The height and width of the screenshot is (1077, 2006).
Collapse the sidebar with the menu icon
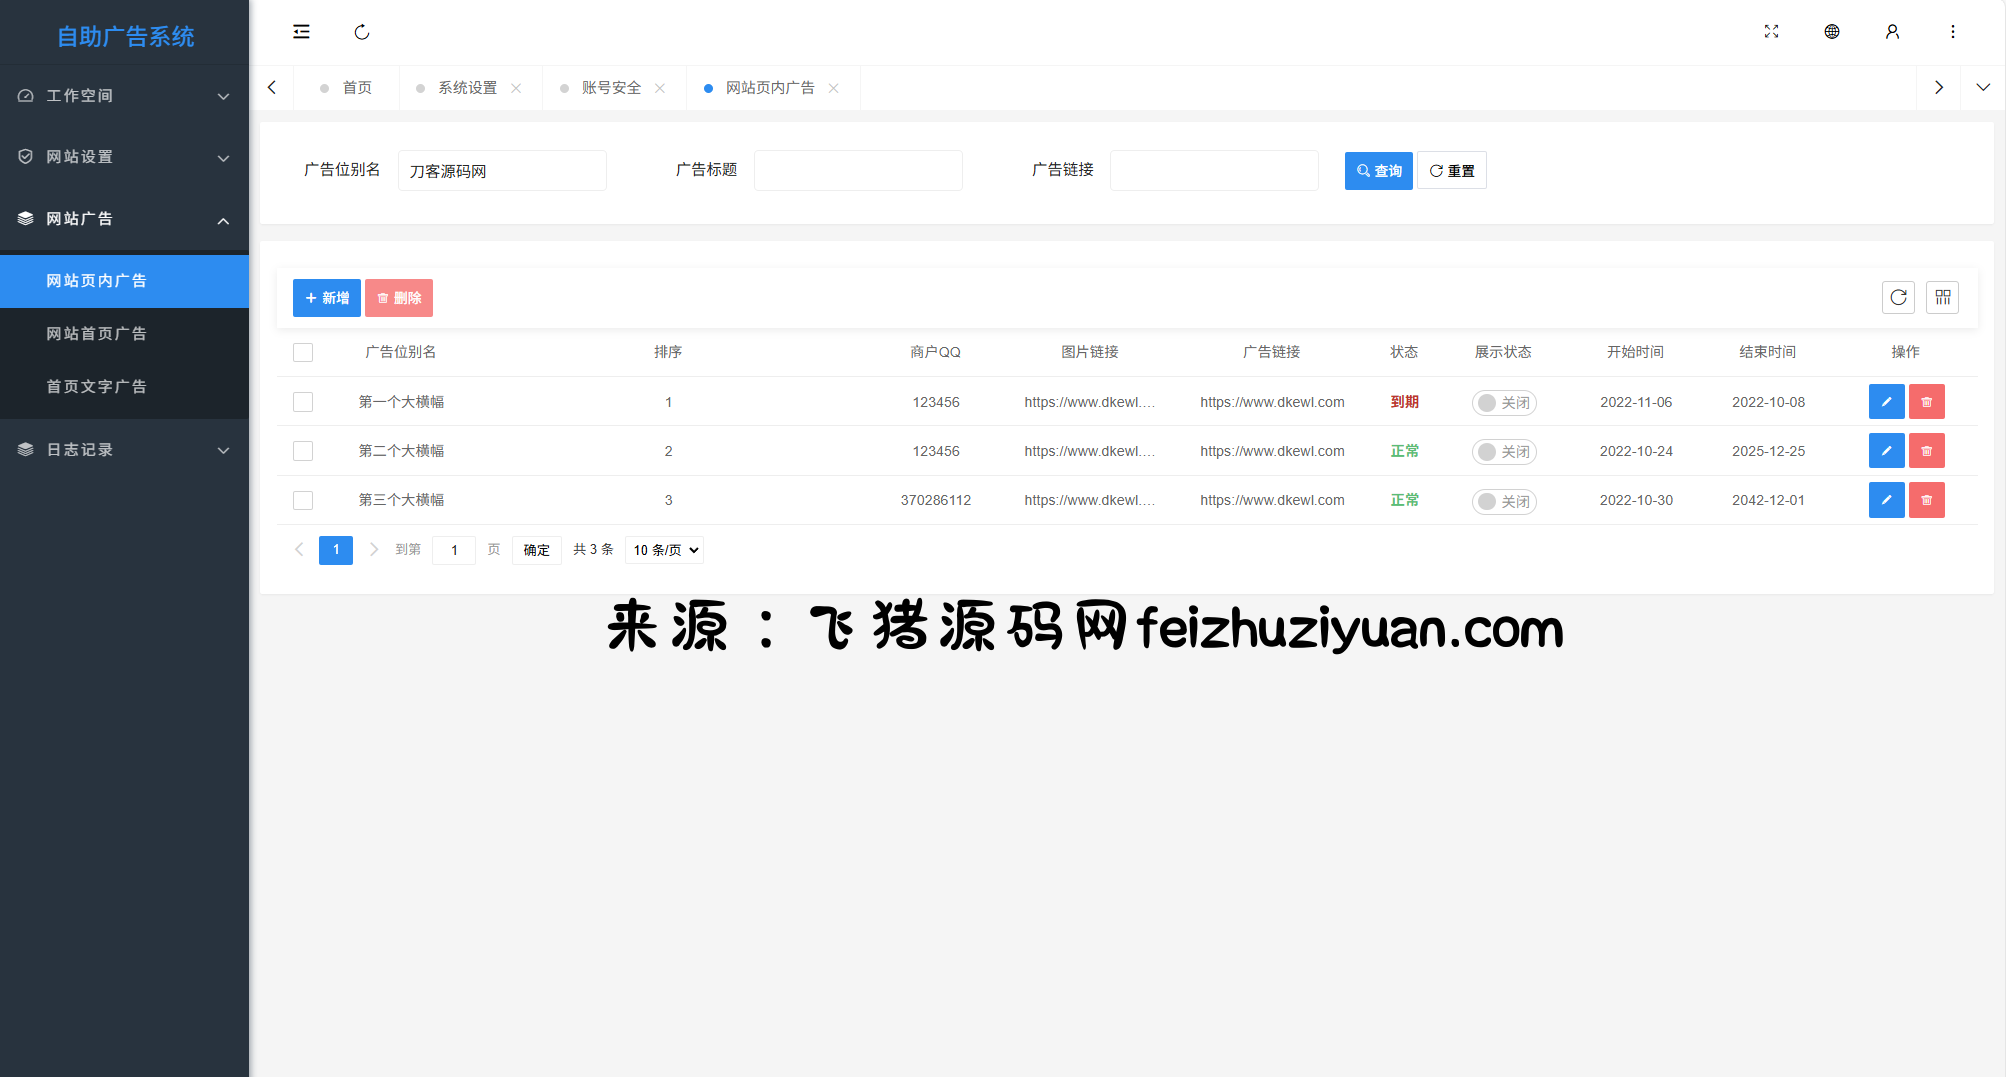pos(301,32)
